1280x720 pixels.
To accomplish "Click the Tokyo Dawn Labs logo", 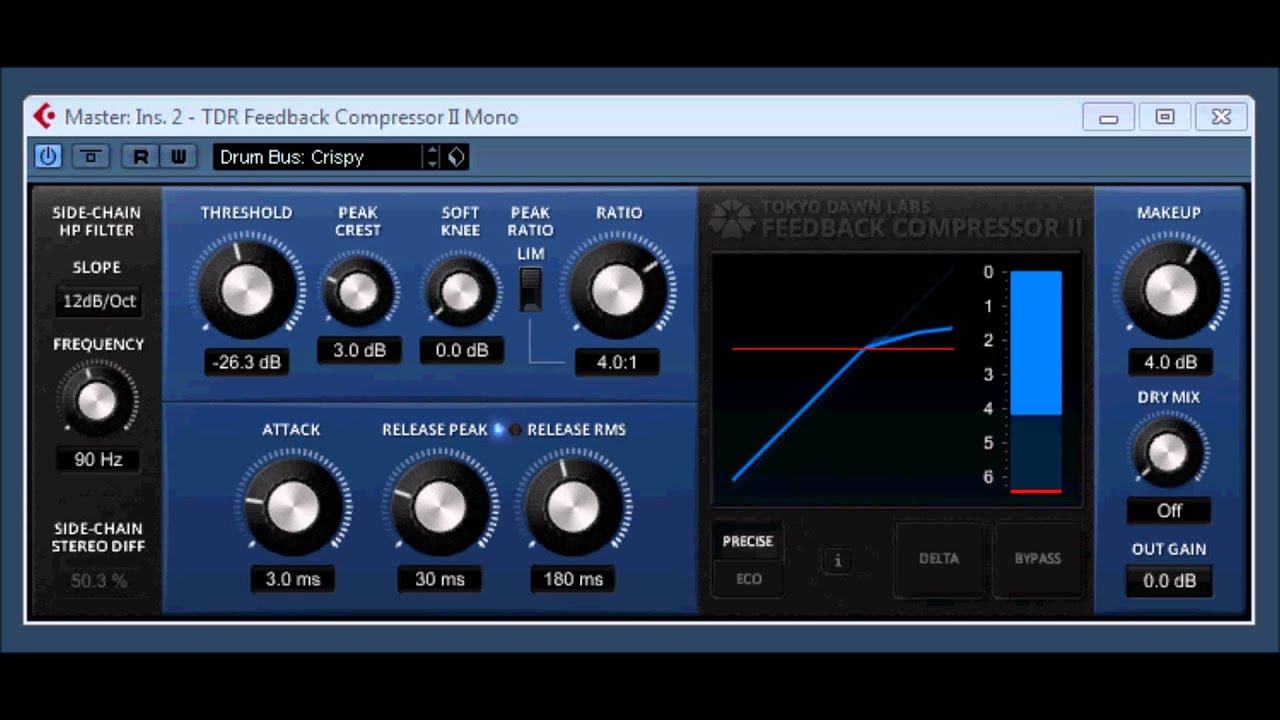I will click(732, 219).
